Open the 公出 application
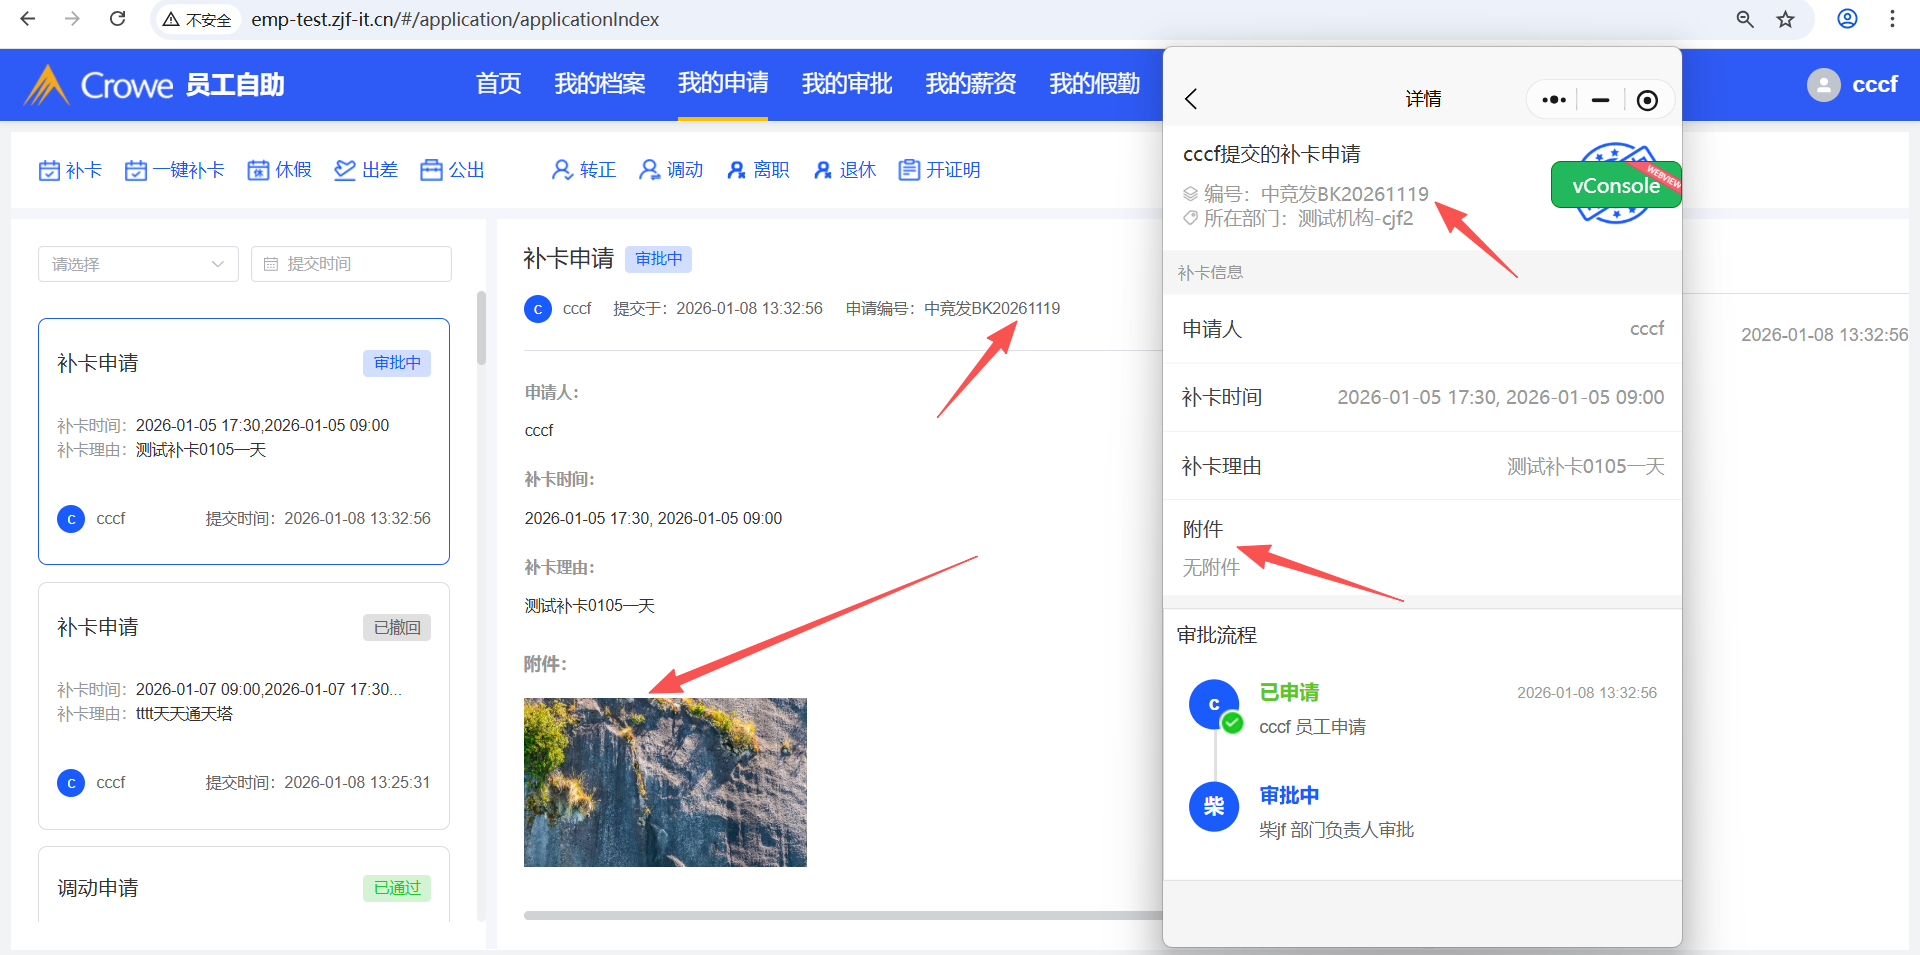The width and height of the screenshot is (1920, 955). click(x=452, y=170)
